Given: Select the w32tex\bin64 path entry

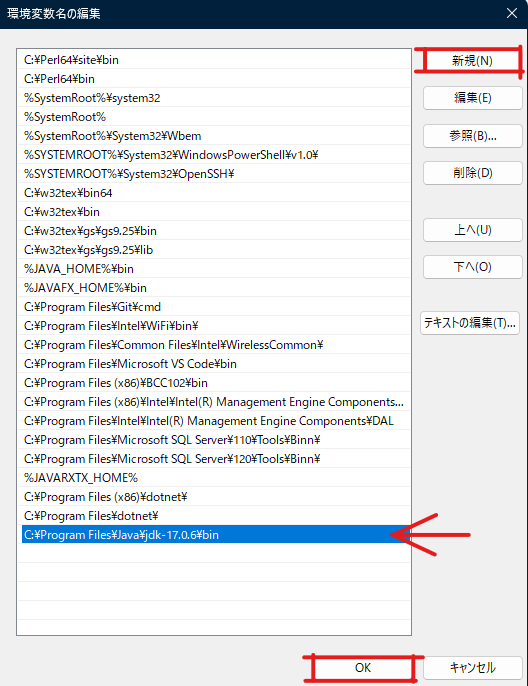Looking at the screenshot, I should (214, 193).
